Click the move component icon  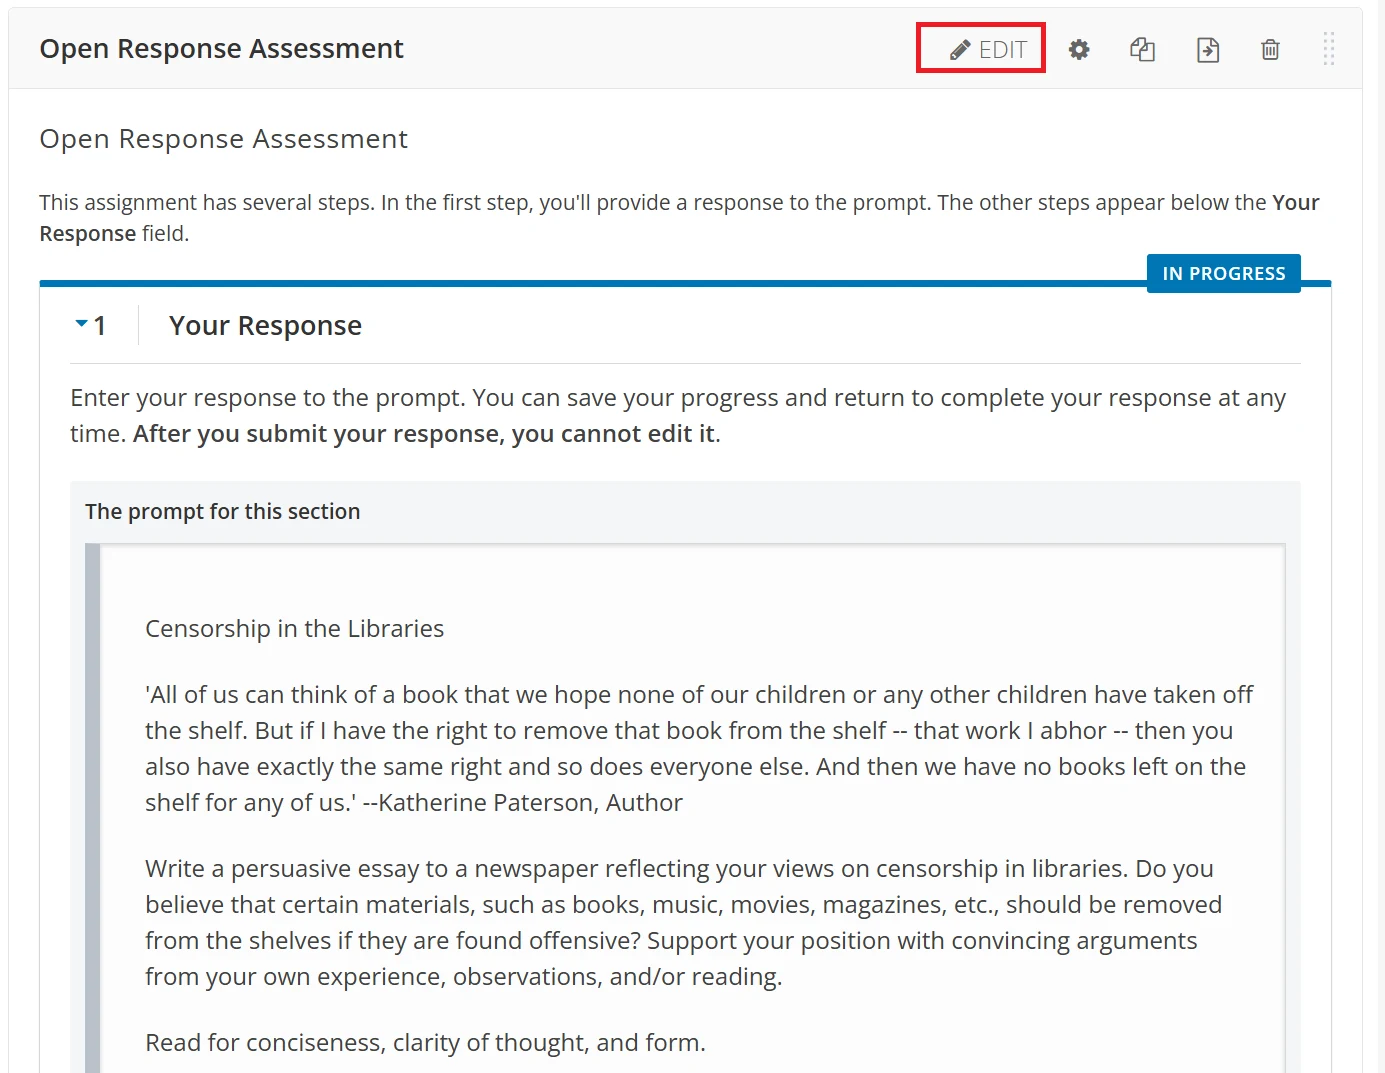(1208, 49)
